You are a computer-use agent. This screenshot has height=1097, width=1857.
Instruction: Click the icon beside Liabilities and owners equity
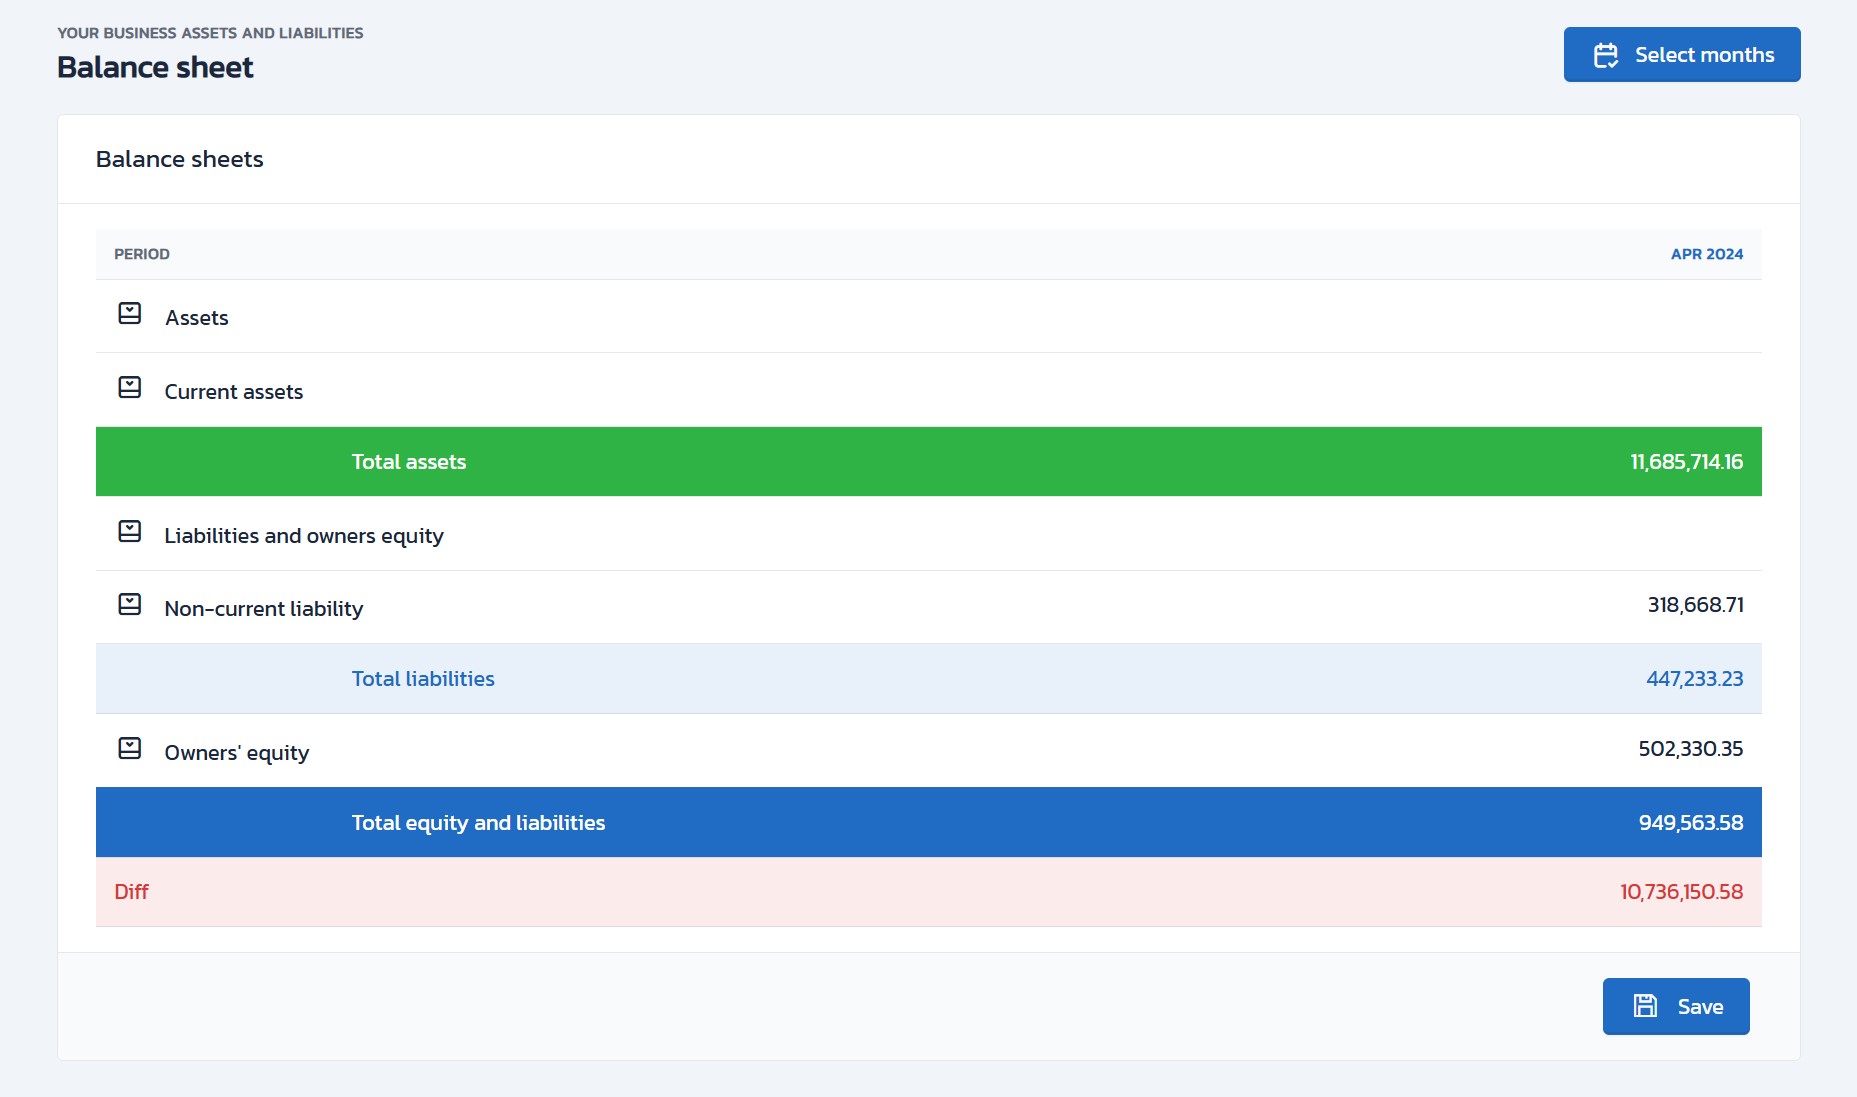pos(130,532)
